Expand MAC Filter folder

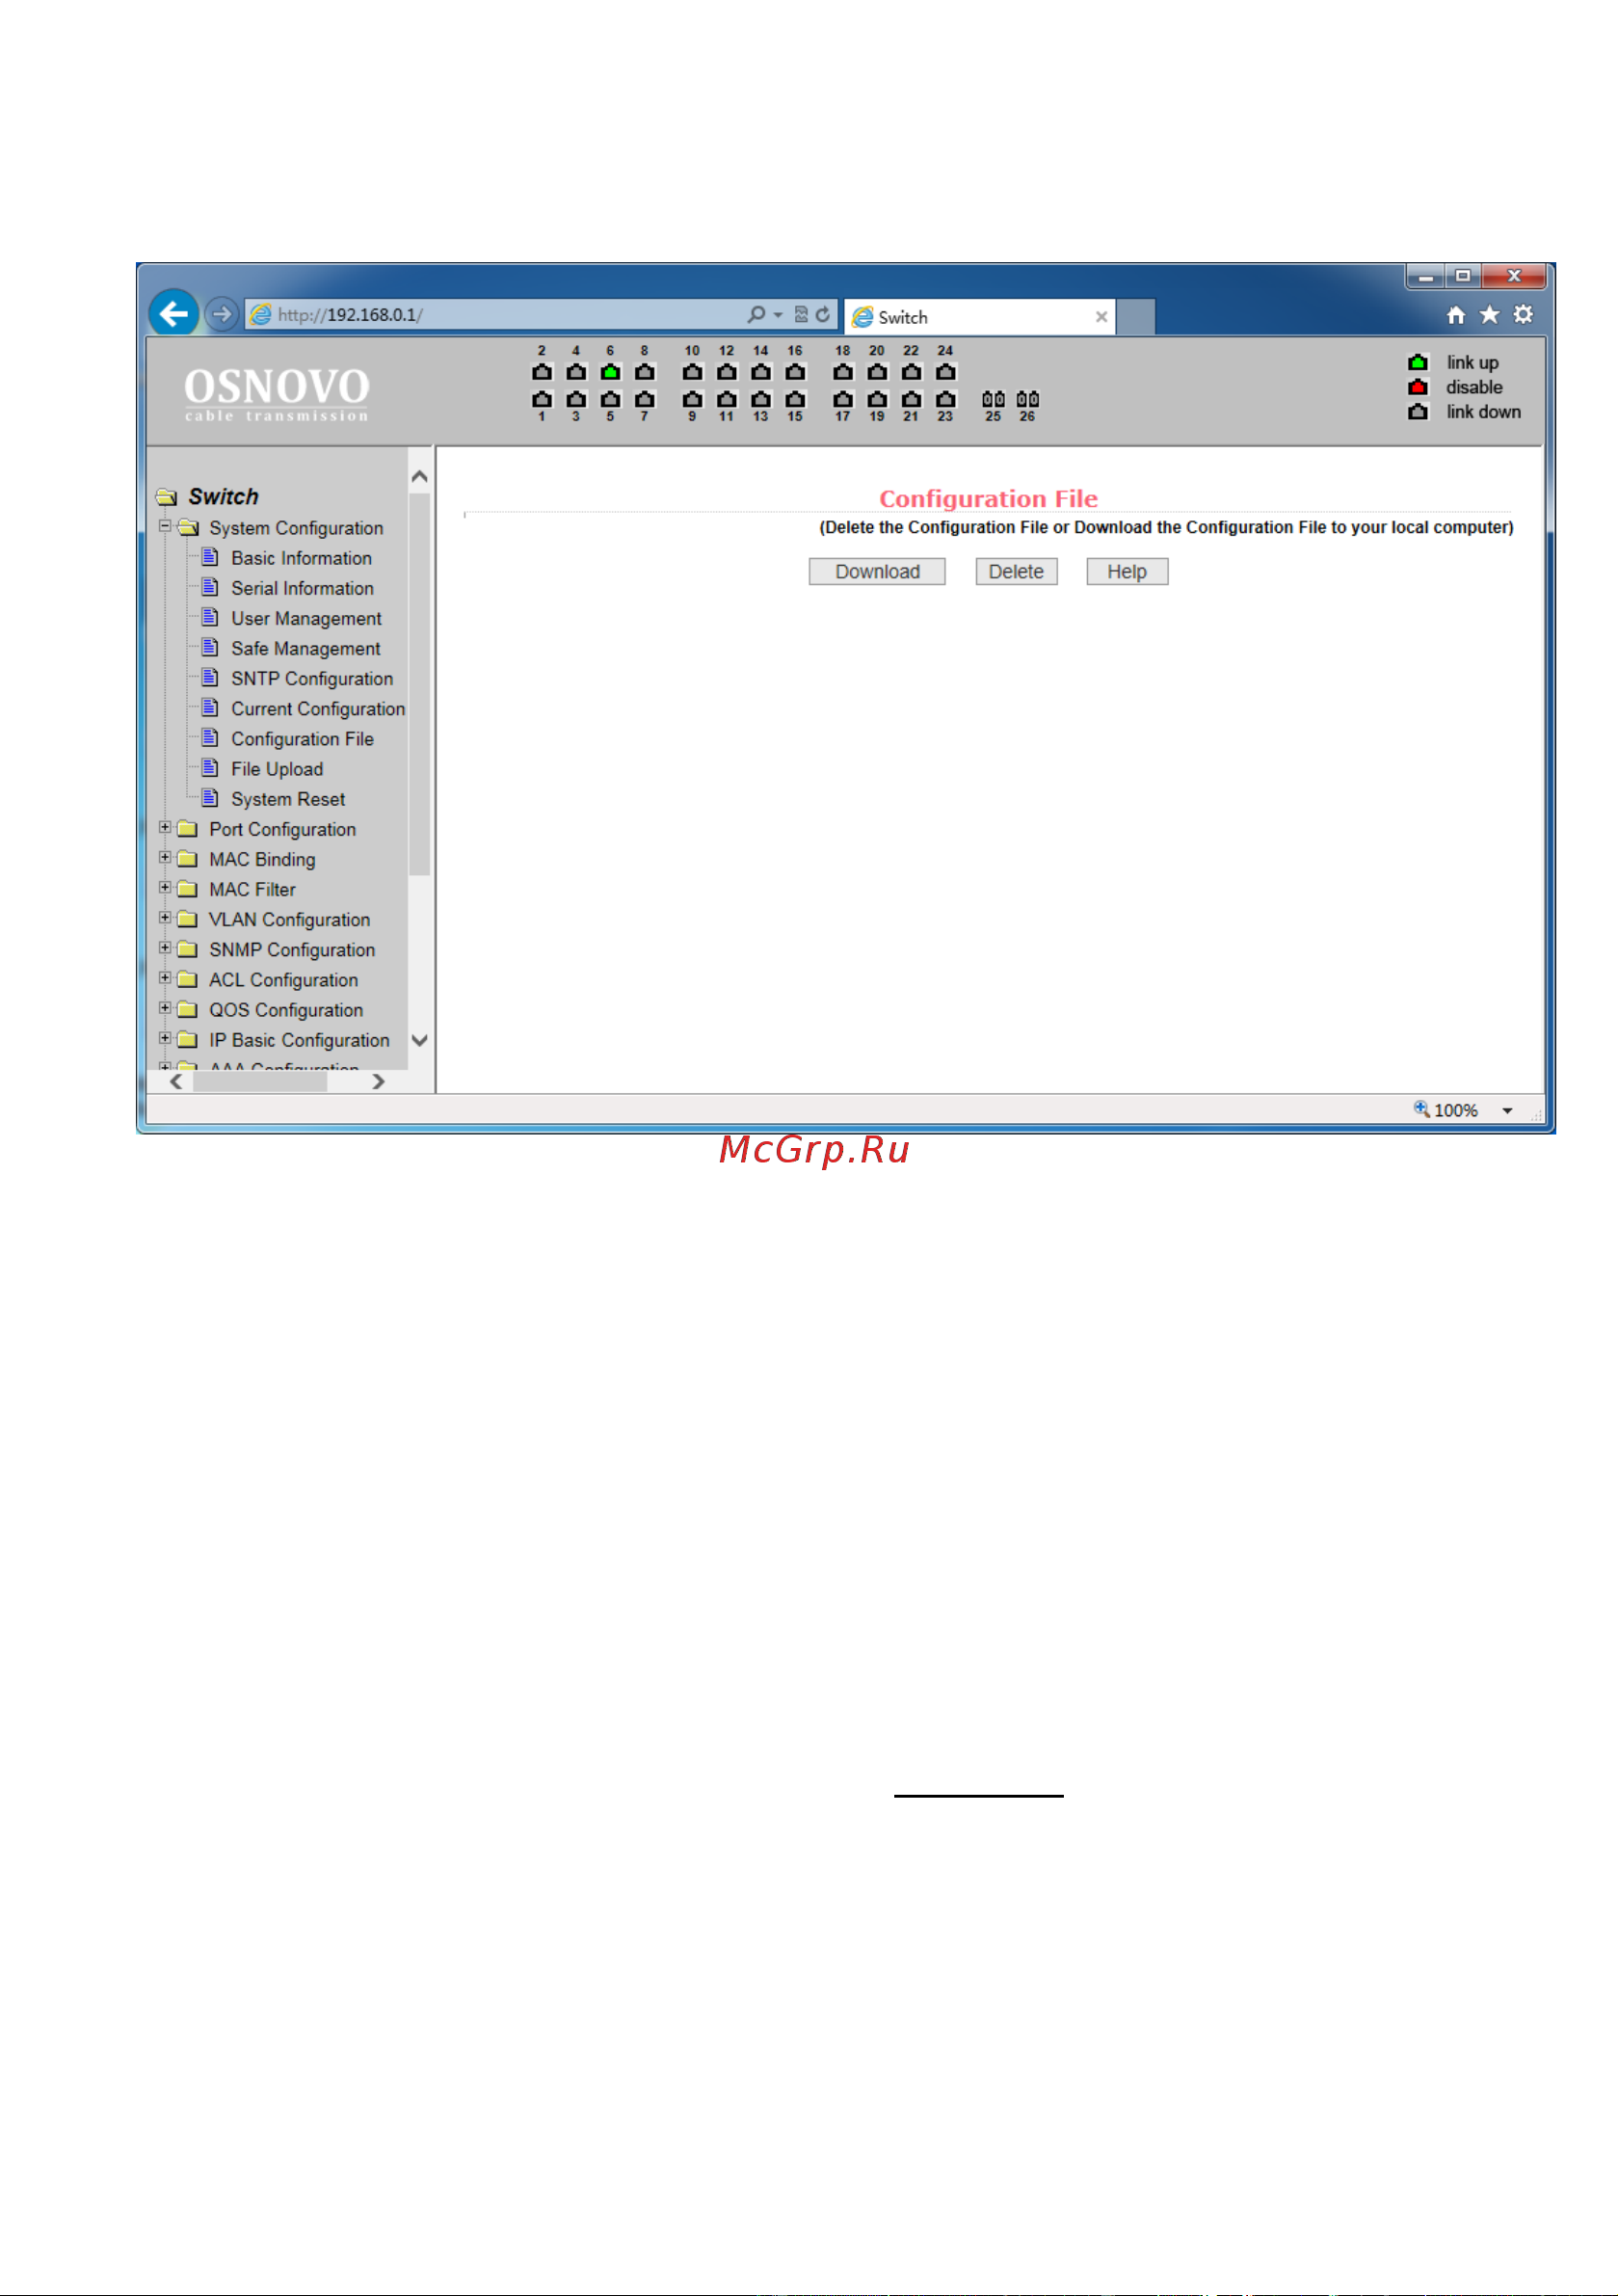(x=165, y=887)
